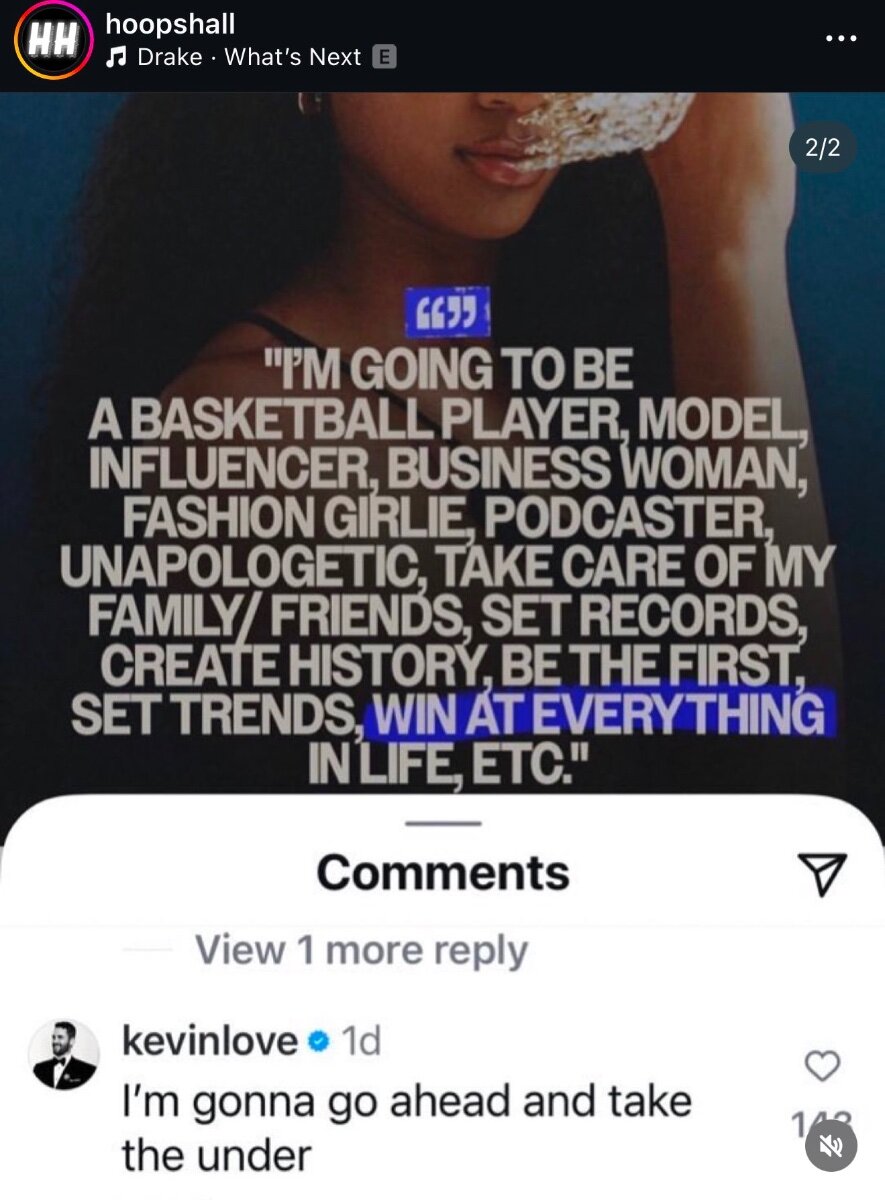Tap the 1d timestamp on kevinlove's comment
The image size is (885, 1200).
pyautogui.click(x=361, y=1043)
